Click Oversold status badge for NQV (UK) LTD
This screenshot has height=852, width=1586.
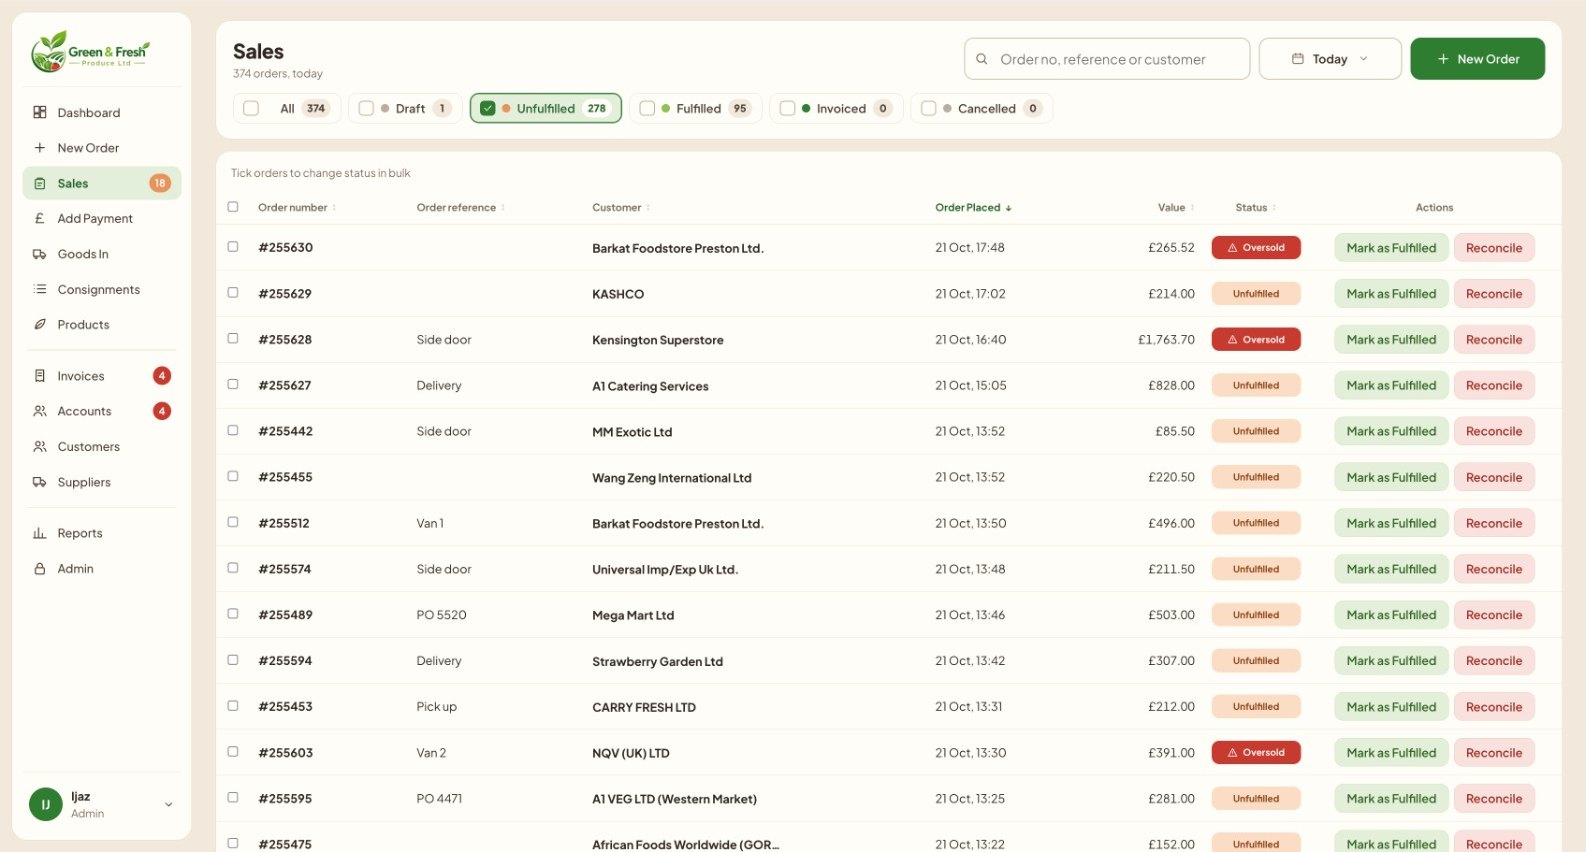point(1256,753)
